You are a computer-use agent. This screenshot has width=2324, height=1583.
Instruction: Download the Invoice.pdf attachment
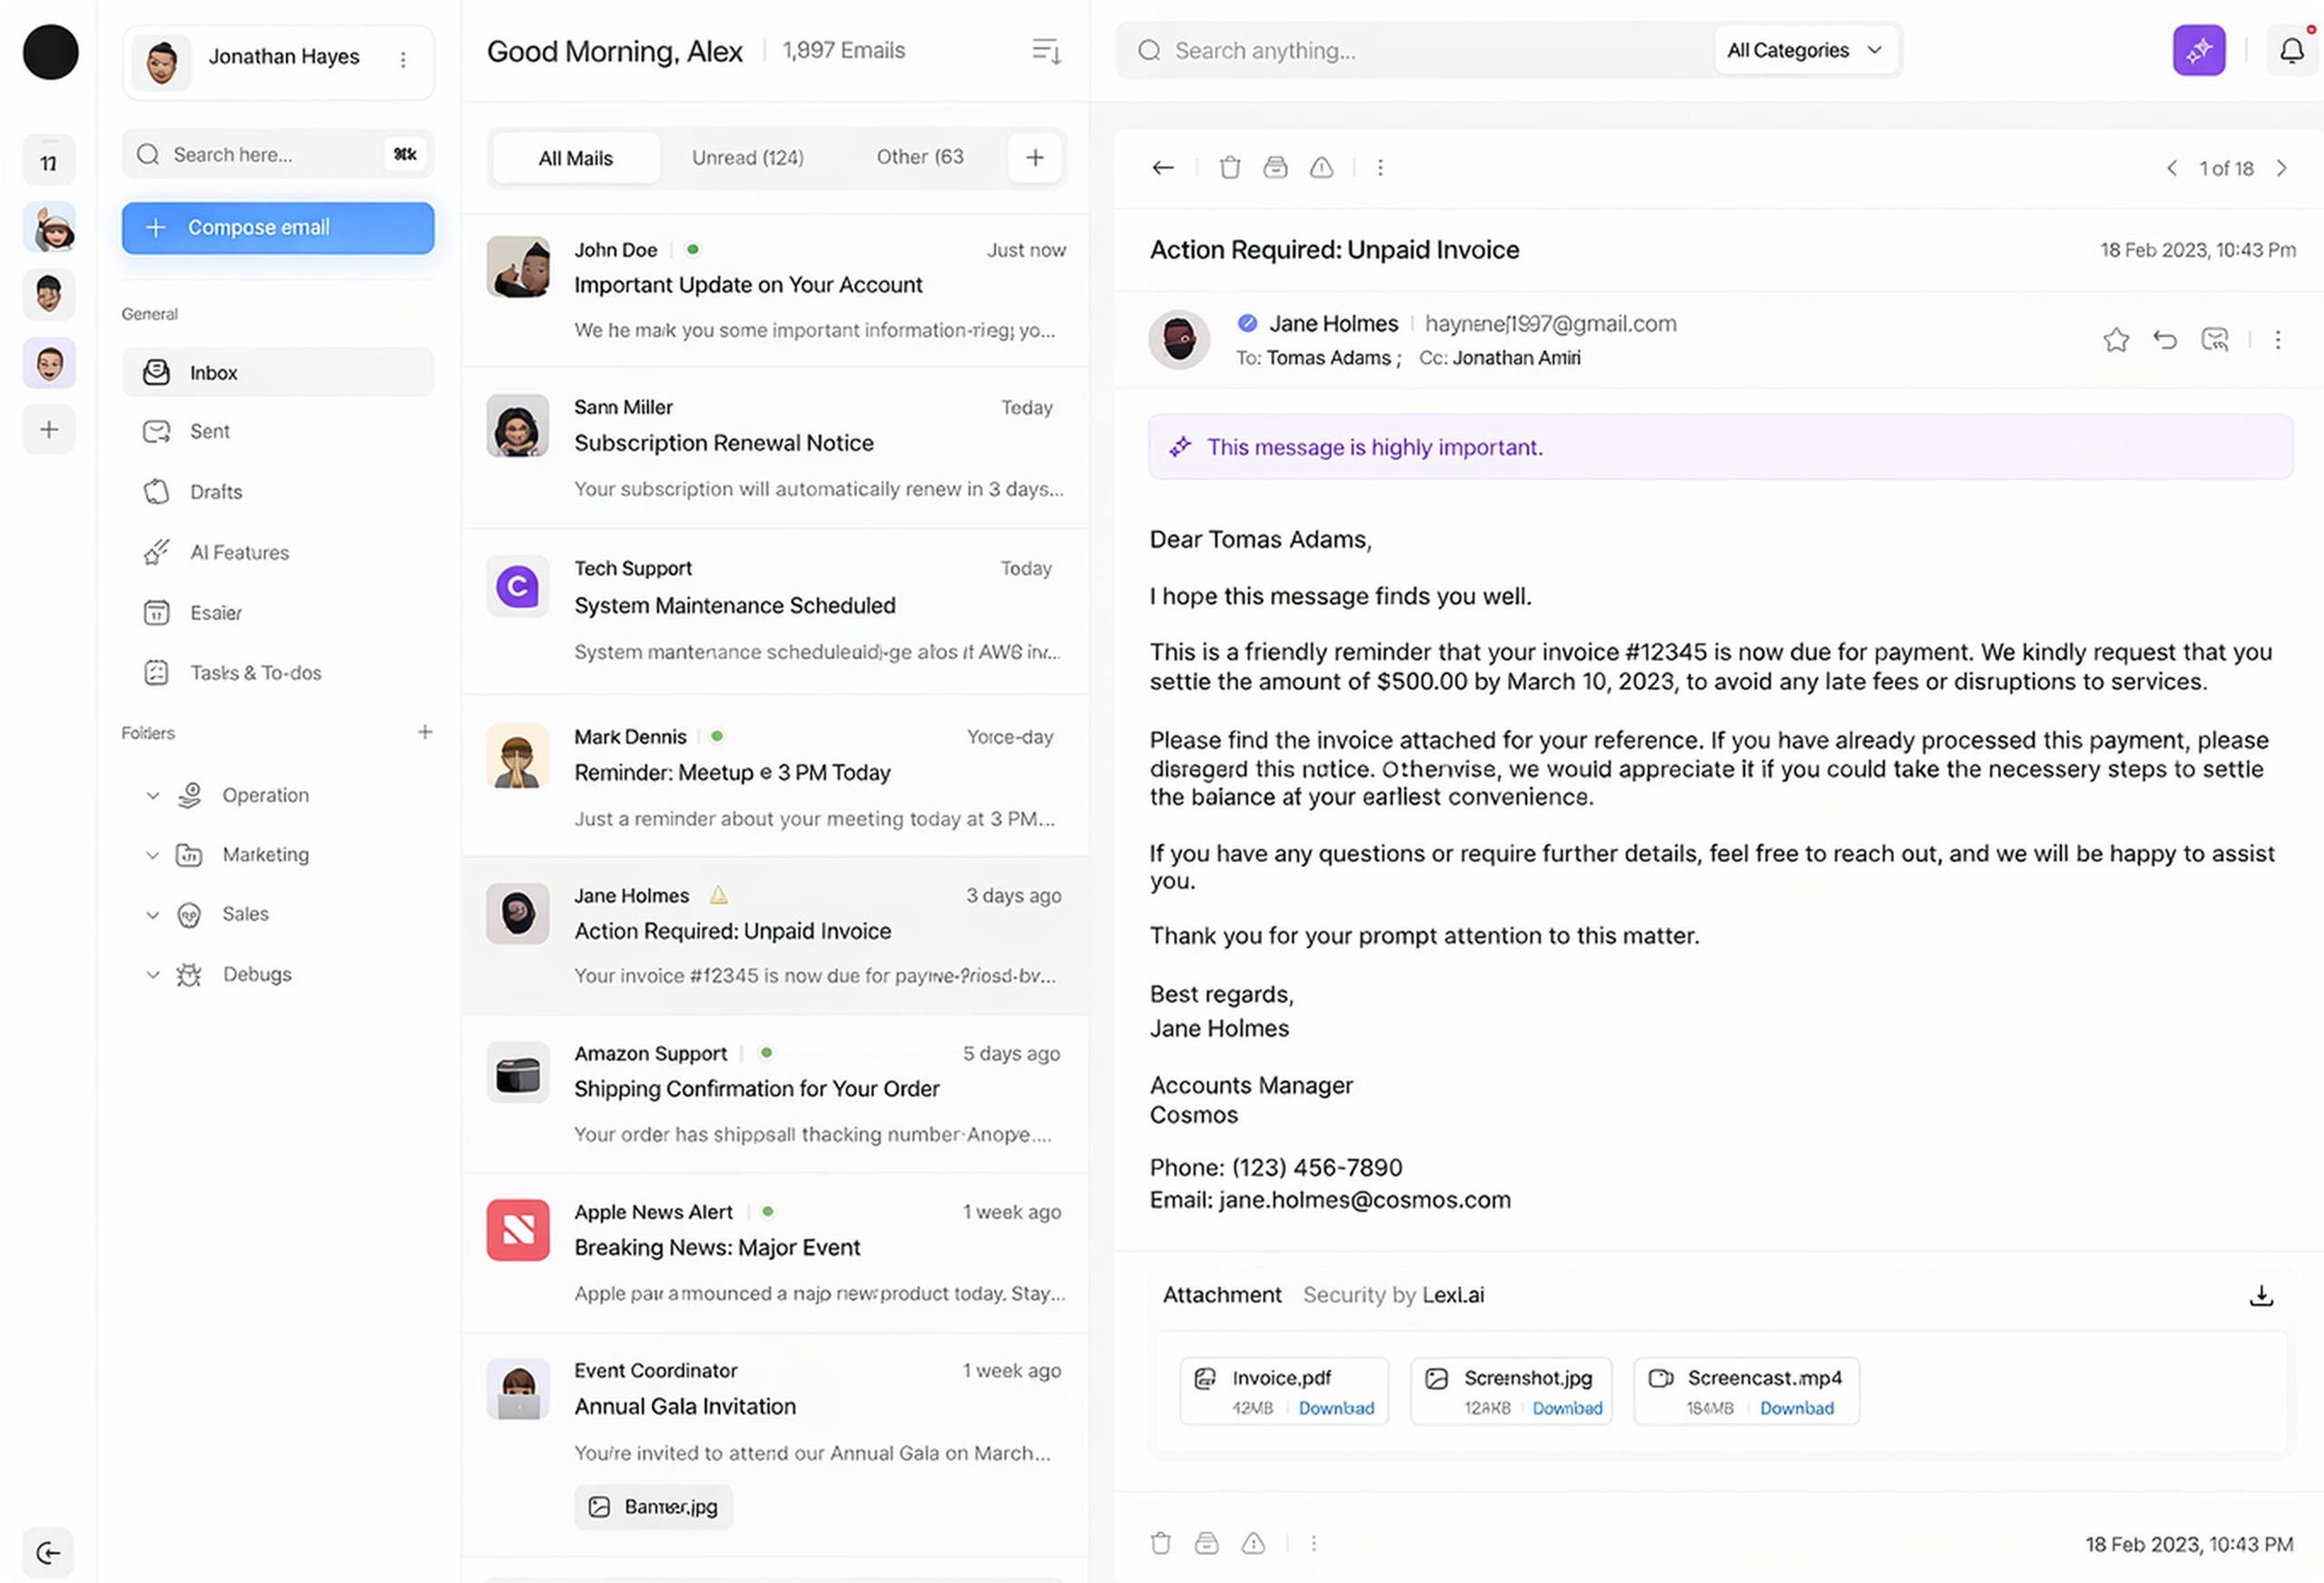1336,1408
